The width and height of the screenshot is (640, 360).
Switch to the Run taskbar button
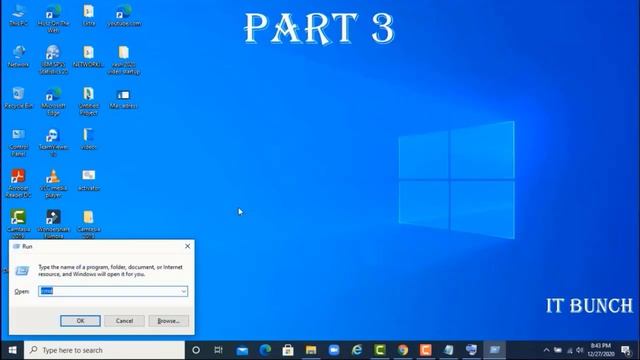click(494, 350)
